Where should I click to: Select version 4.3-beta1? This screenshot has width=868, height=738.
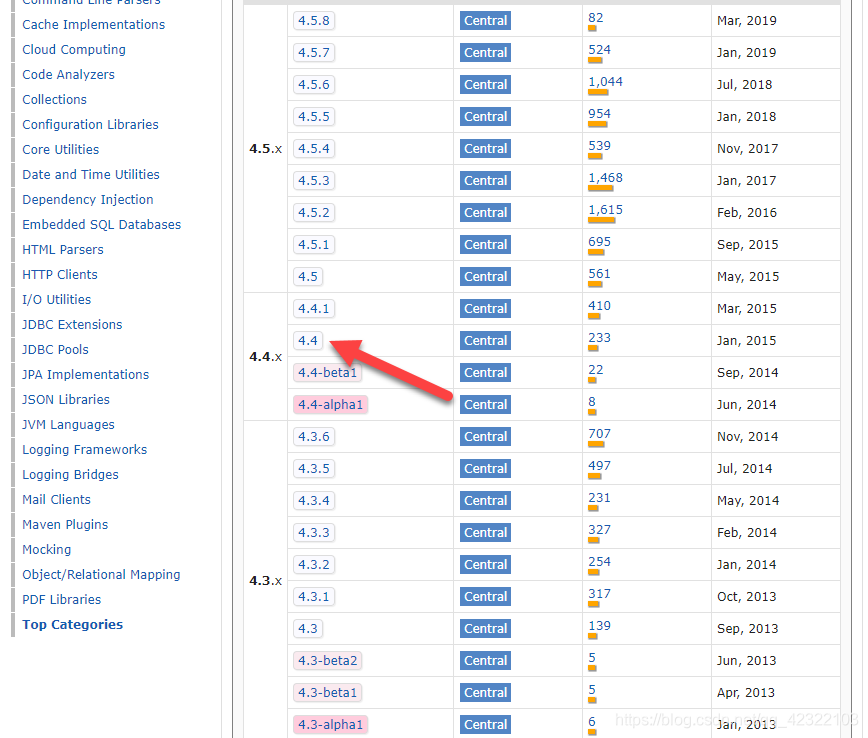pyautogui.click(x=327, y=693)
